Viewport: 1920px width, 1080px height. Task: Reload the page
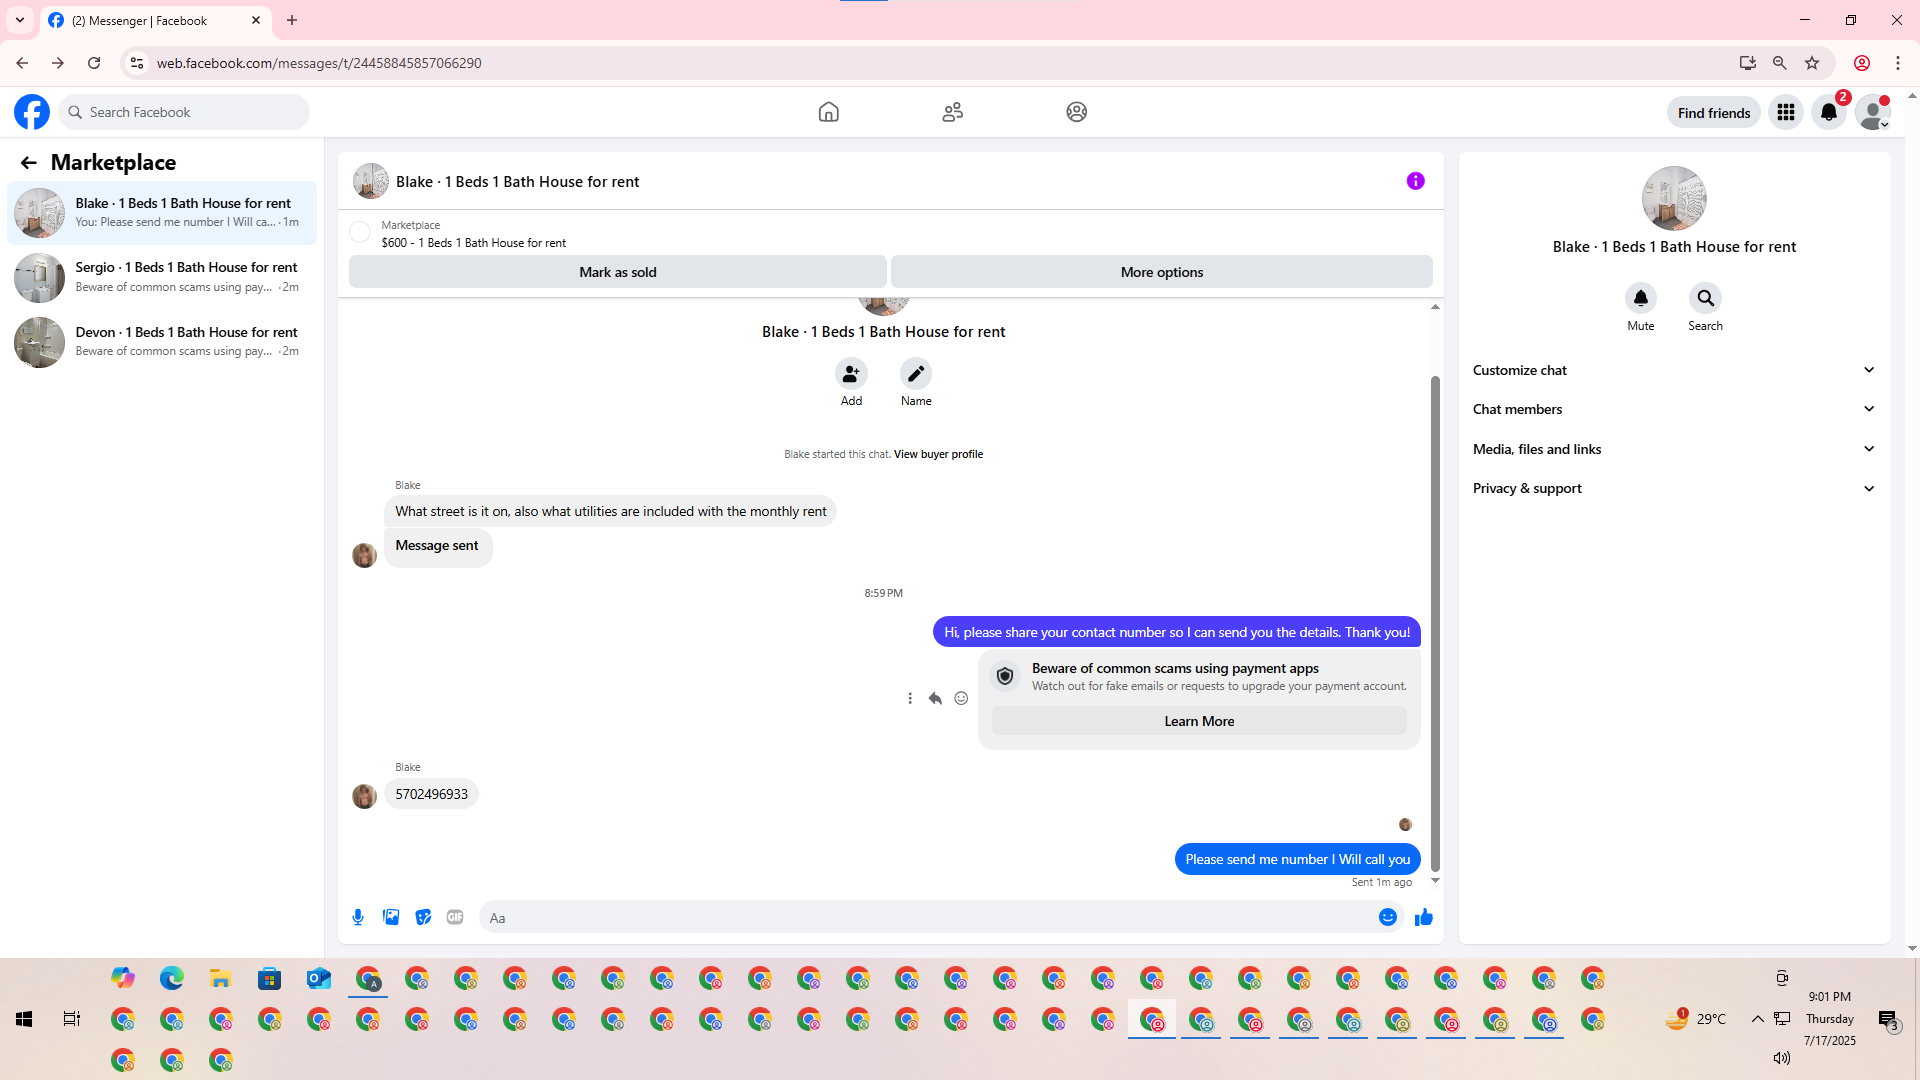(94, 63)
